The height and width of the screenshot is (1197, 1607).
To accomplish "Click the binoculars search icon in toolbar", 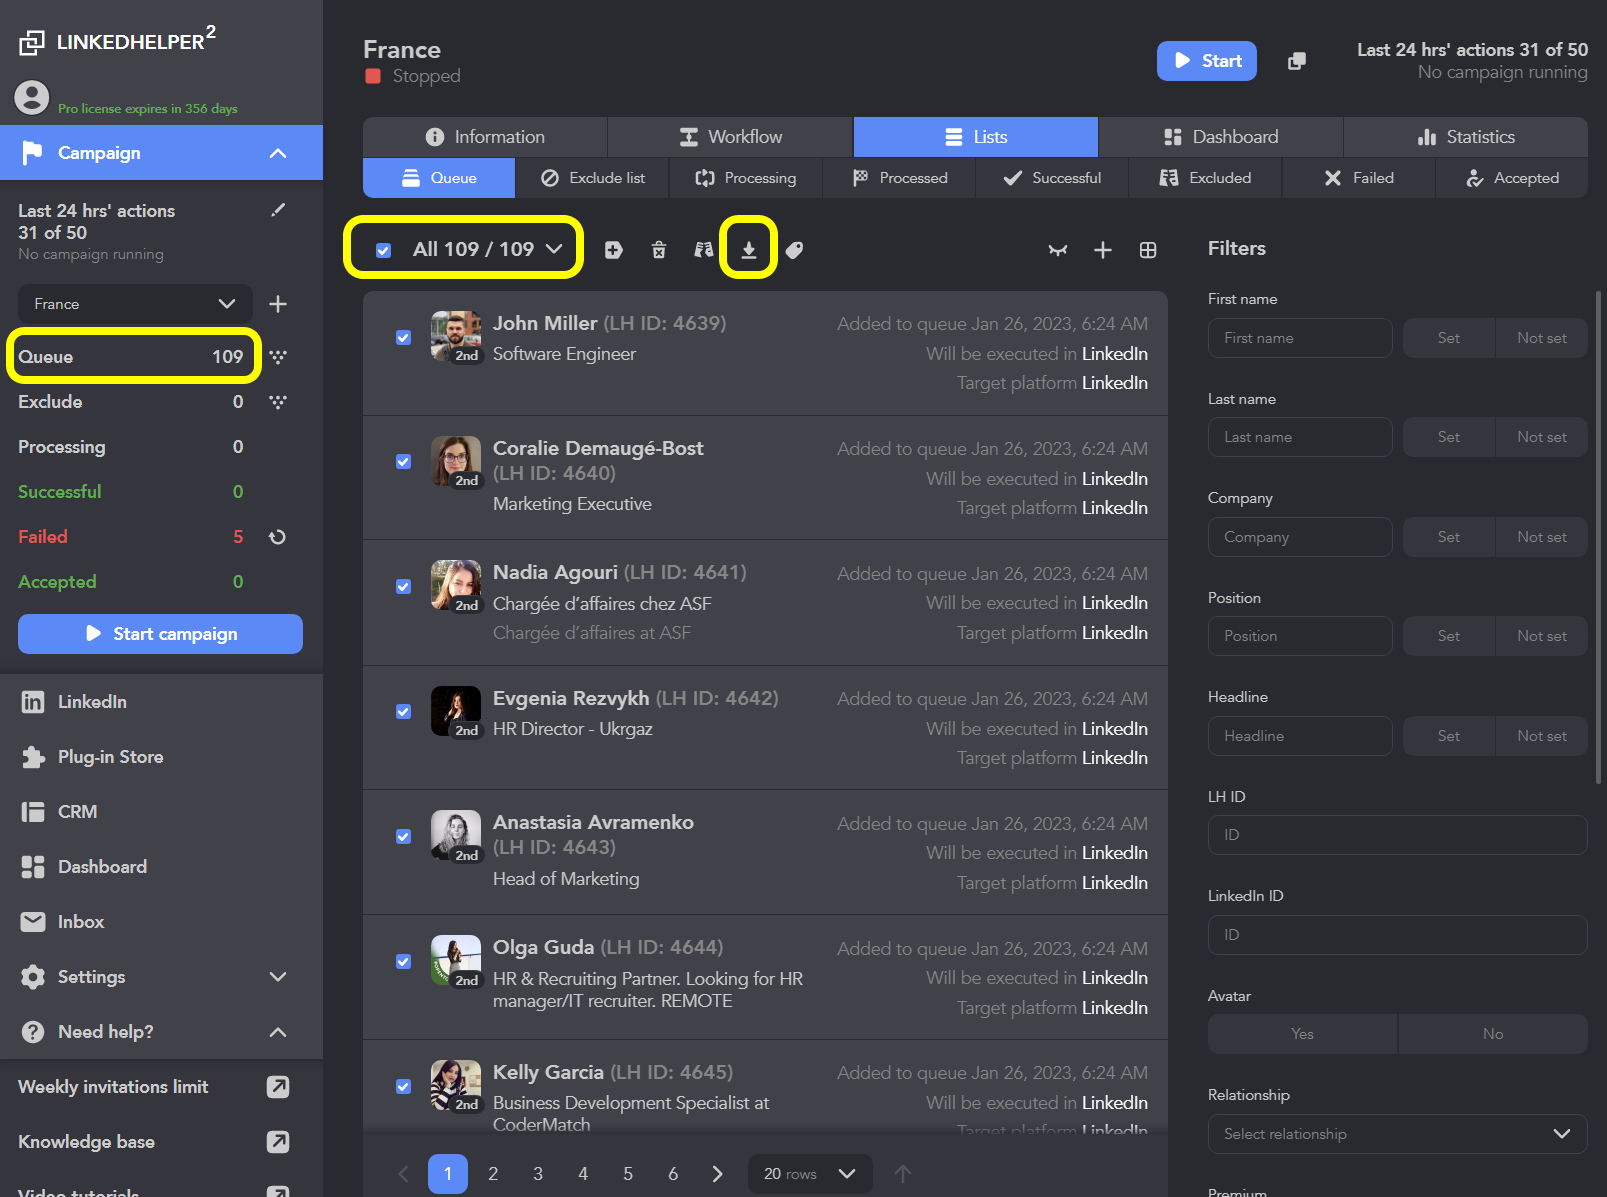I will 704,250.
